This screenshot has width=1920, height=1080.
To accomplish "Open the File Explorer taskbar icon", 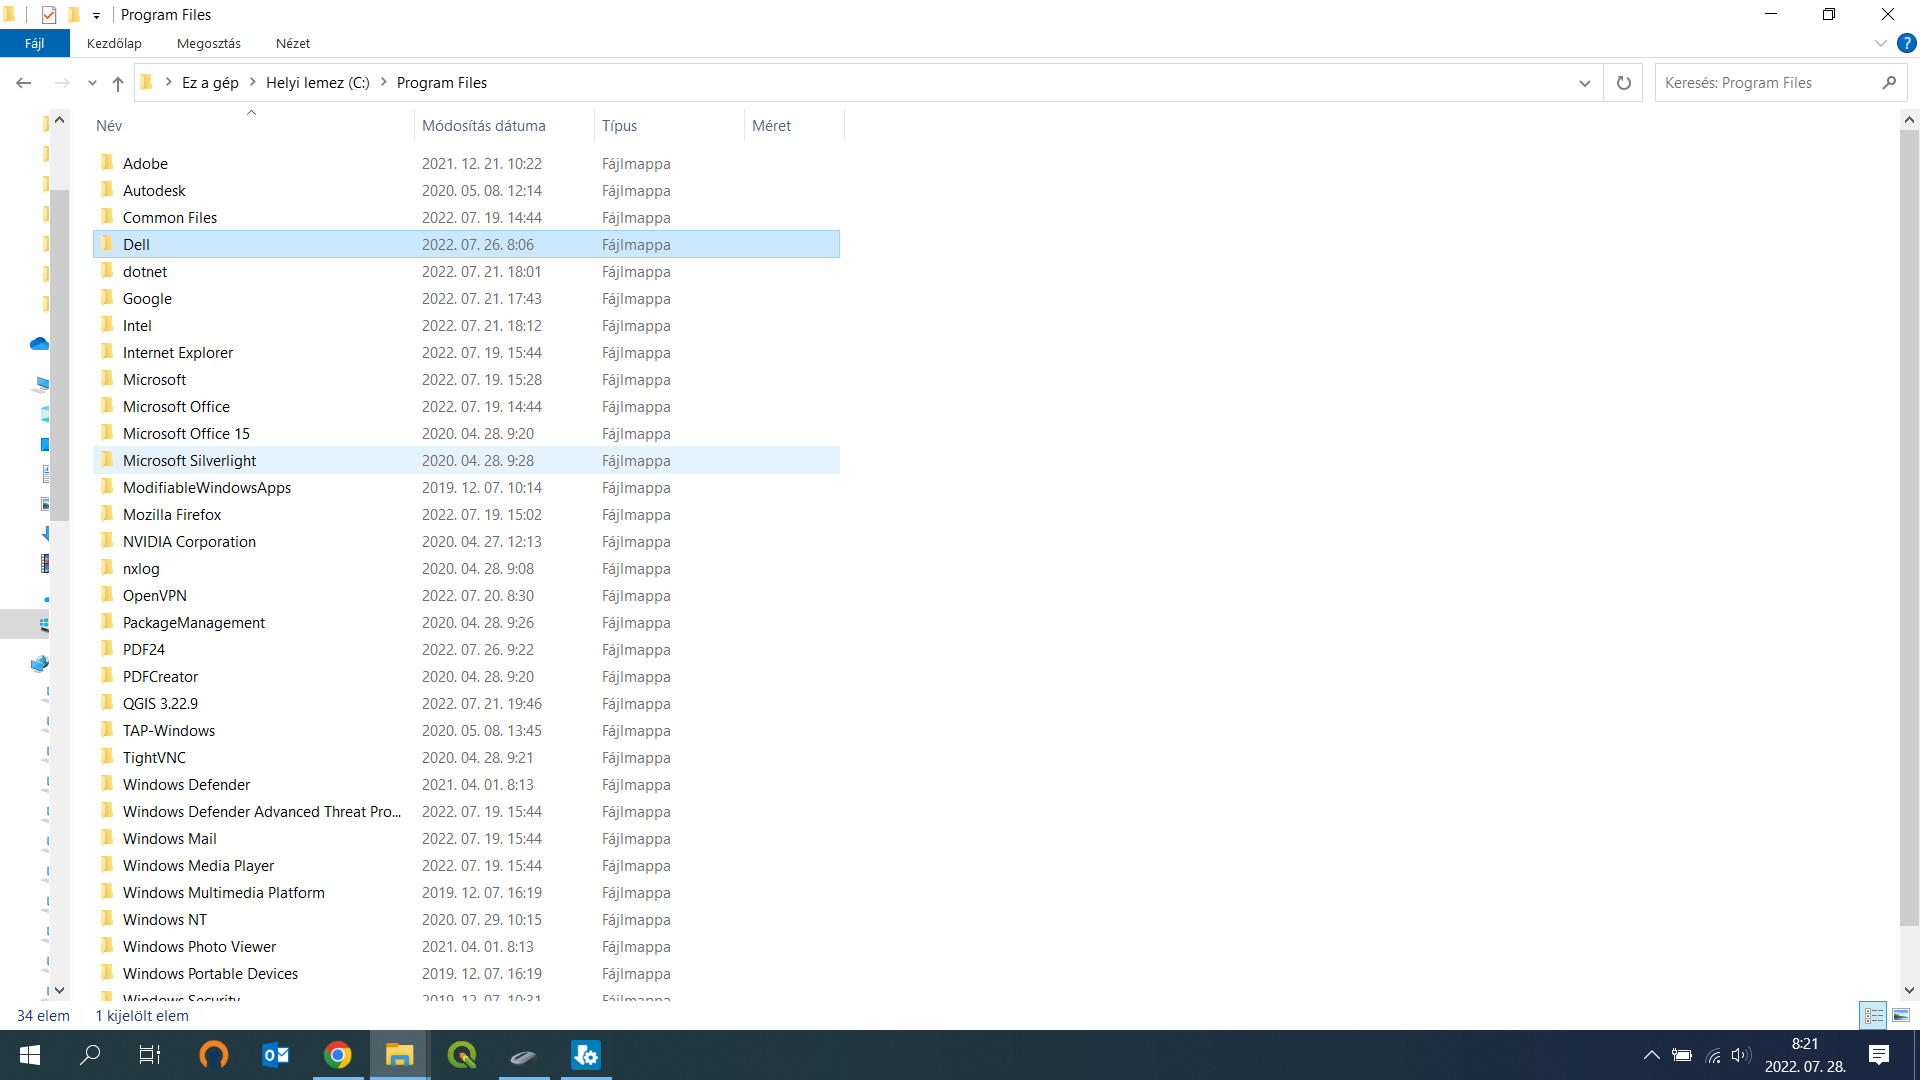I will click(x=400, y=1055).
